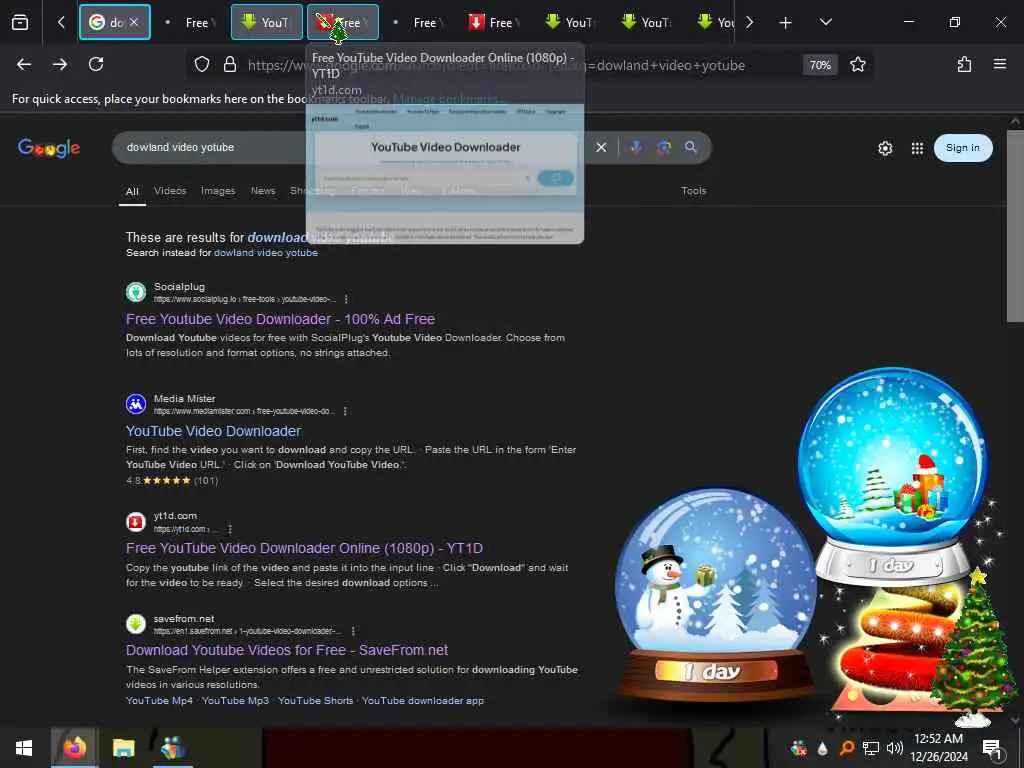Submit search with the magnifier icon
Image resolution: width=1024 pixels, height=768 pixels.
tap(691, 148)
